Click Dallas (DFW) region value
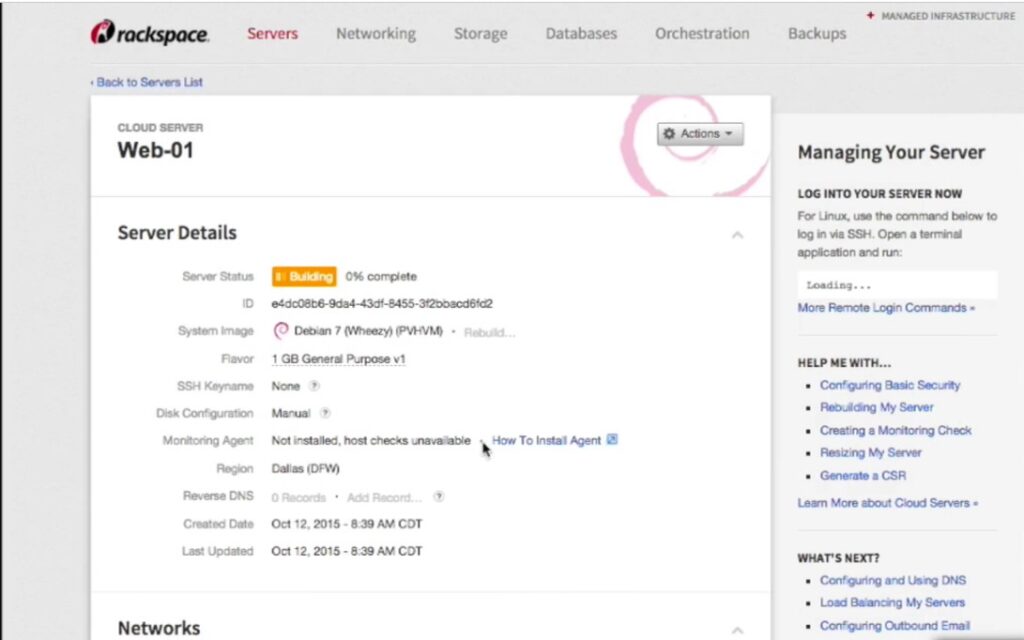The height and width of the screenshot is (640, 1024). click(x=306, y=469)
